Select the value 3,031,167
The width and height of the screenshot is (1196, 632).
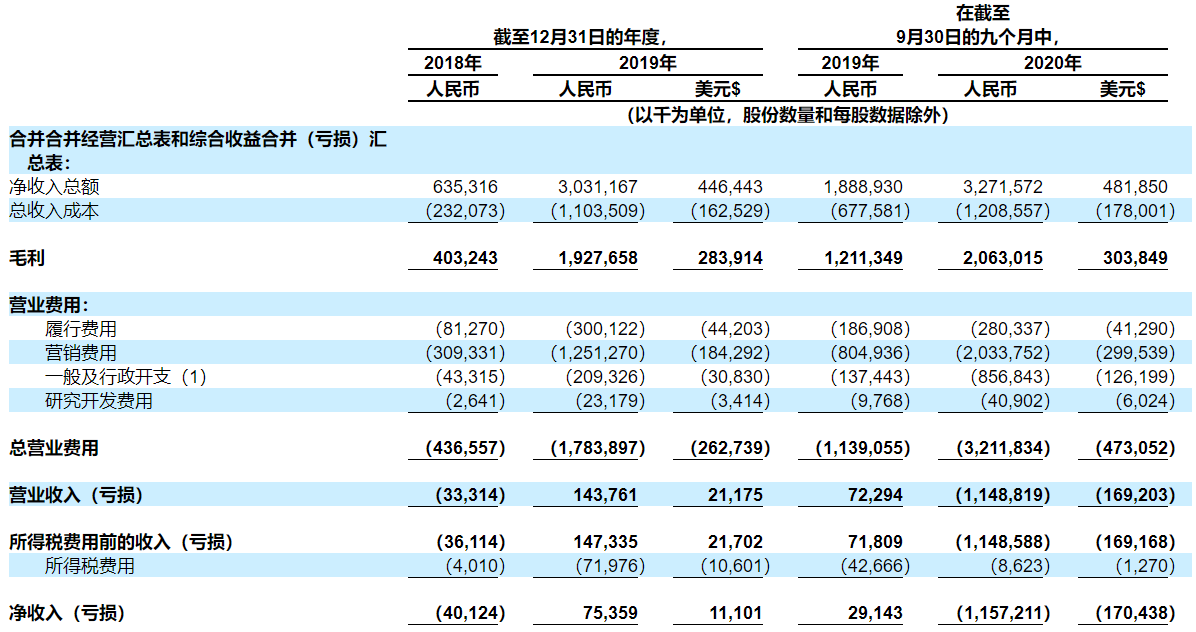(x=598, y=187)
